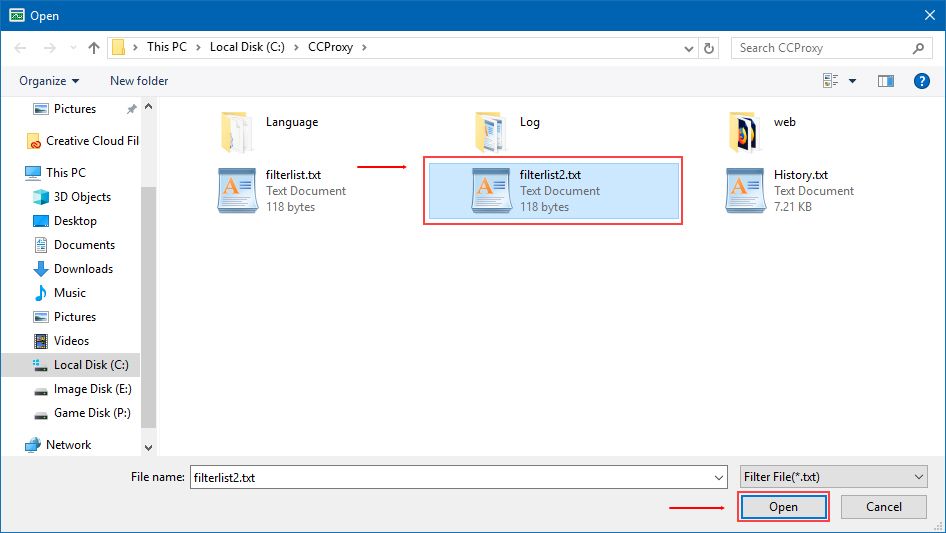Open the File name history dropdown
The image size is (946, 533).
click(x=718, y=477)
